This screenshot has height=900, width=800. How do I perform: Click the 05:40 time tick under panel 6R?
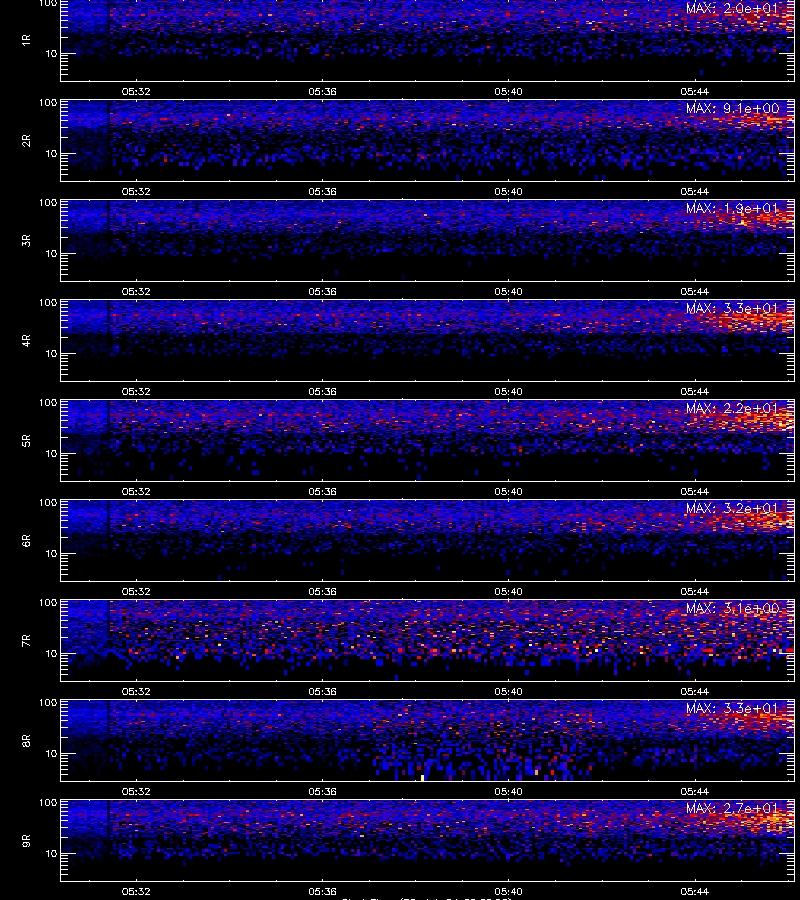(508, 591)
